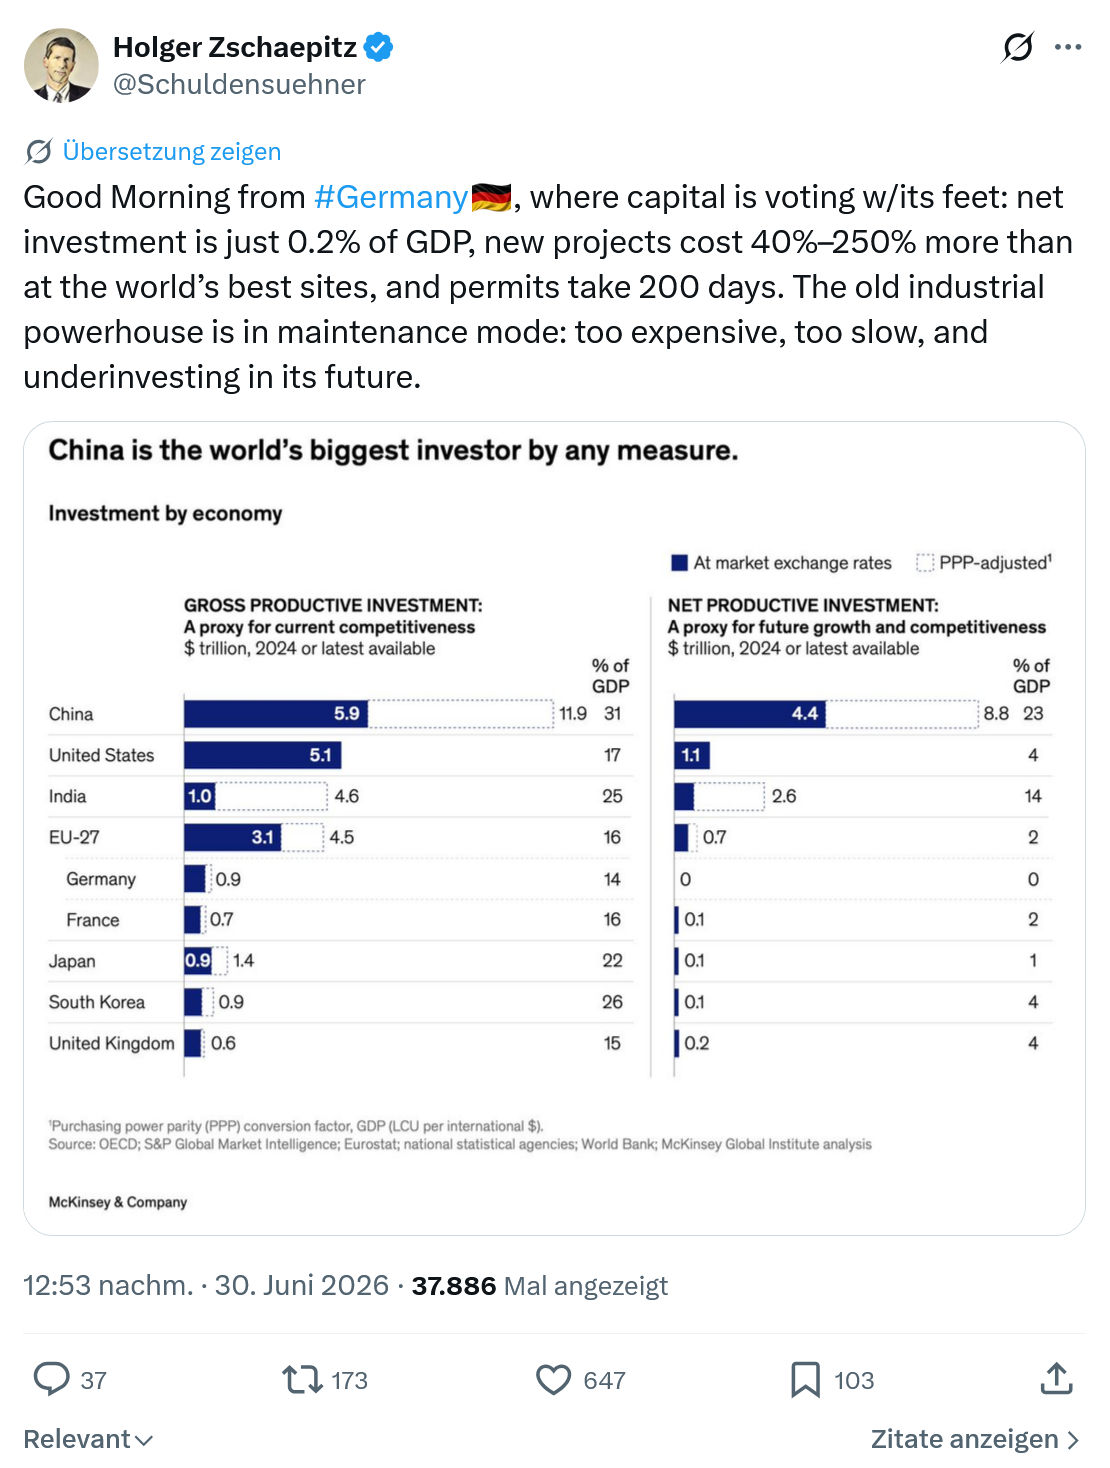Click the 12:53 nachm. timestamp
Screen dimensions: 1110x1468
[x=108, y=1285]
